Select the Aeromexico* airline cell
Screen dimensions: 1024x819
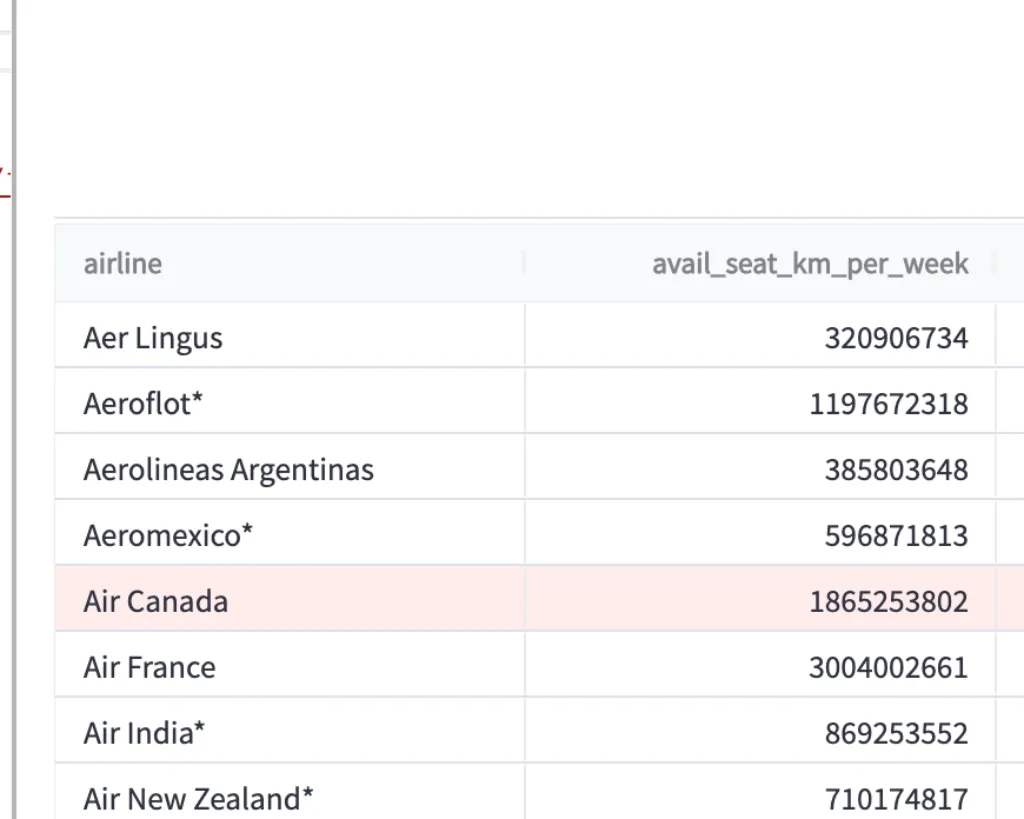tap(168, 536)
